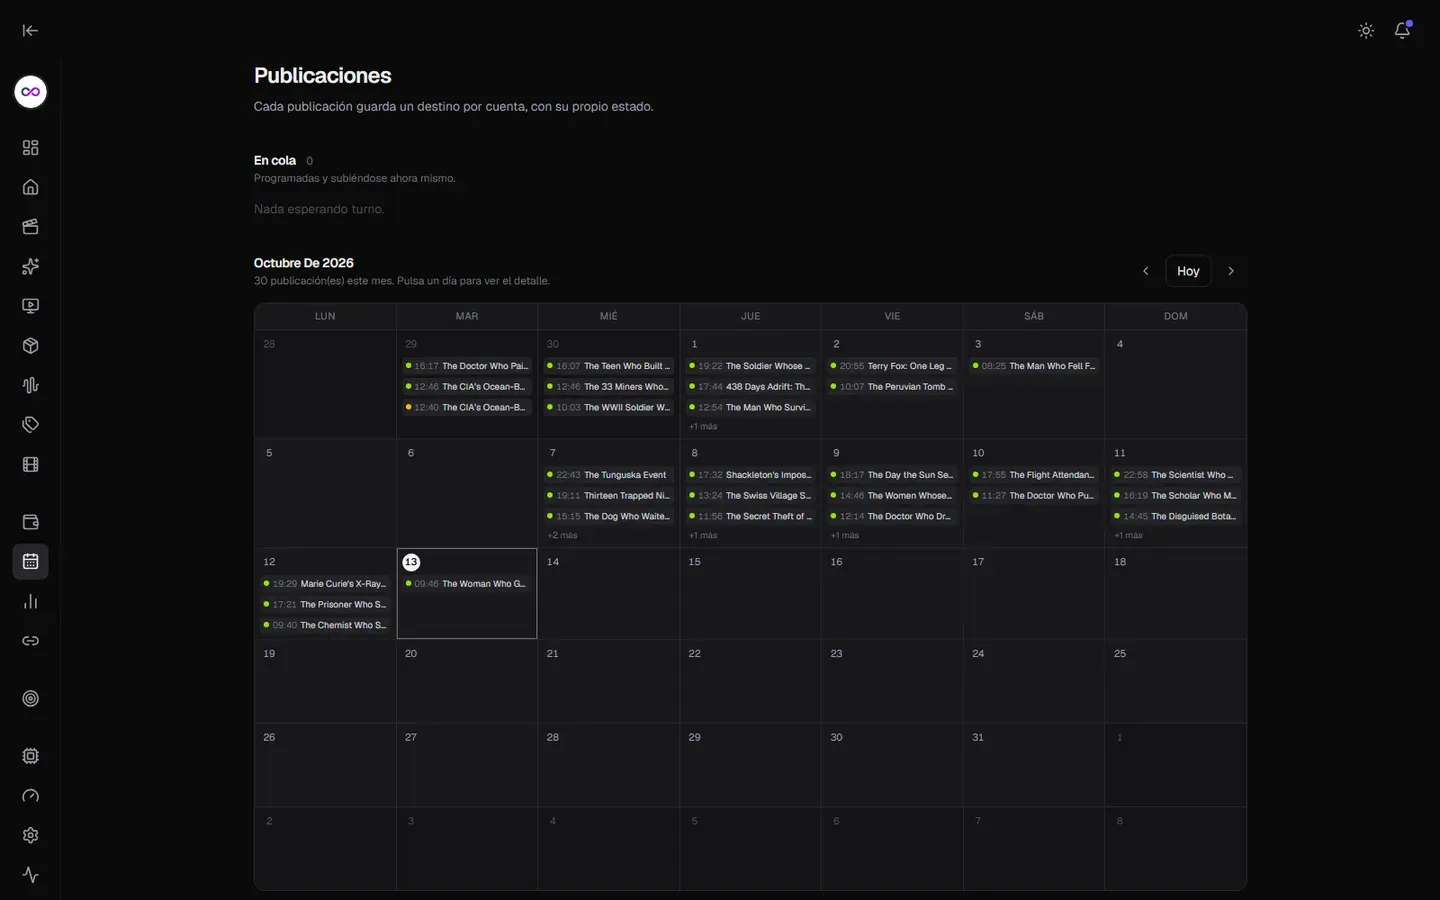Viewport: 1440px width, 900px height.
Task: Open the tags icon in sidebar
Action: 31,425
